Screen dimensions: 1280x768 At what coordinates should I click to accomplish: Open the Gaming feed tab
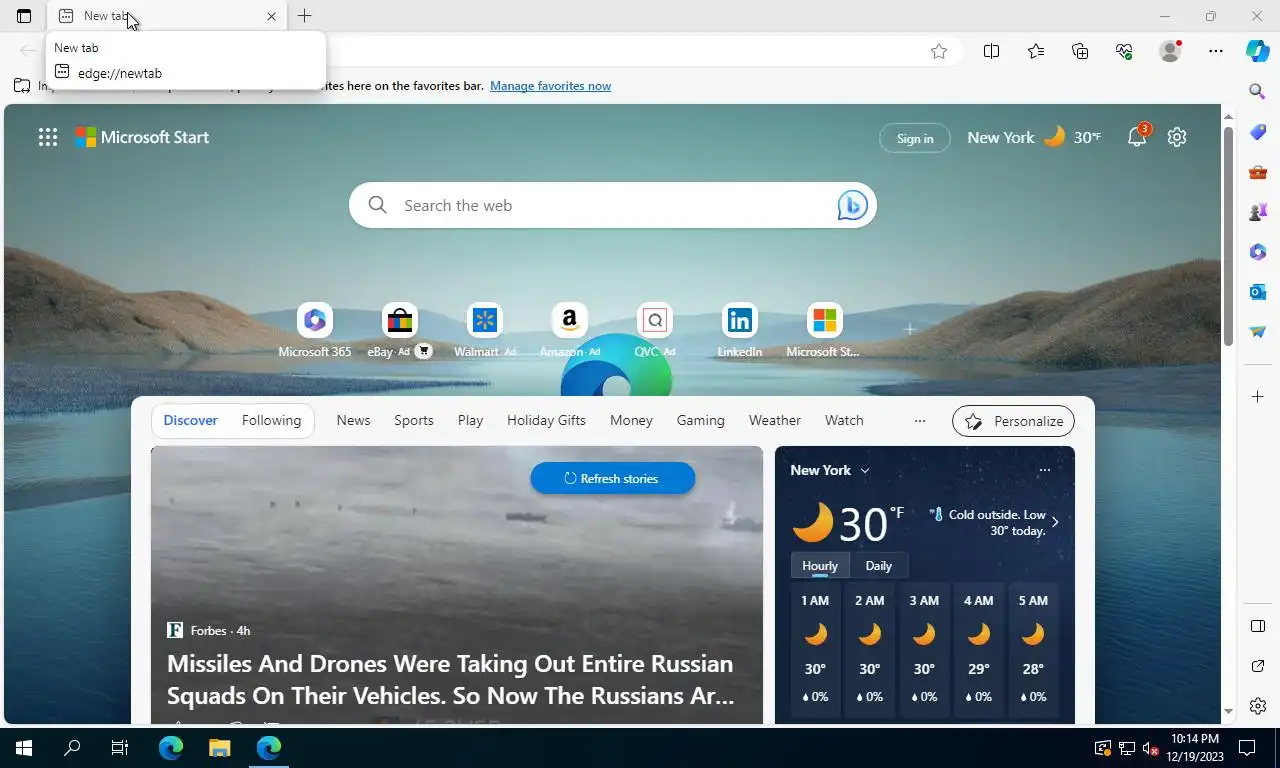700,420
